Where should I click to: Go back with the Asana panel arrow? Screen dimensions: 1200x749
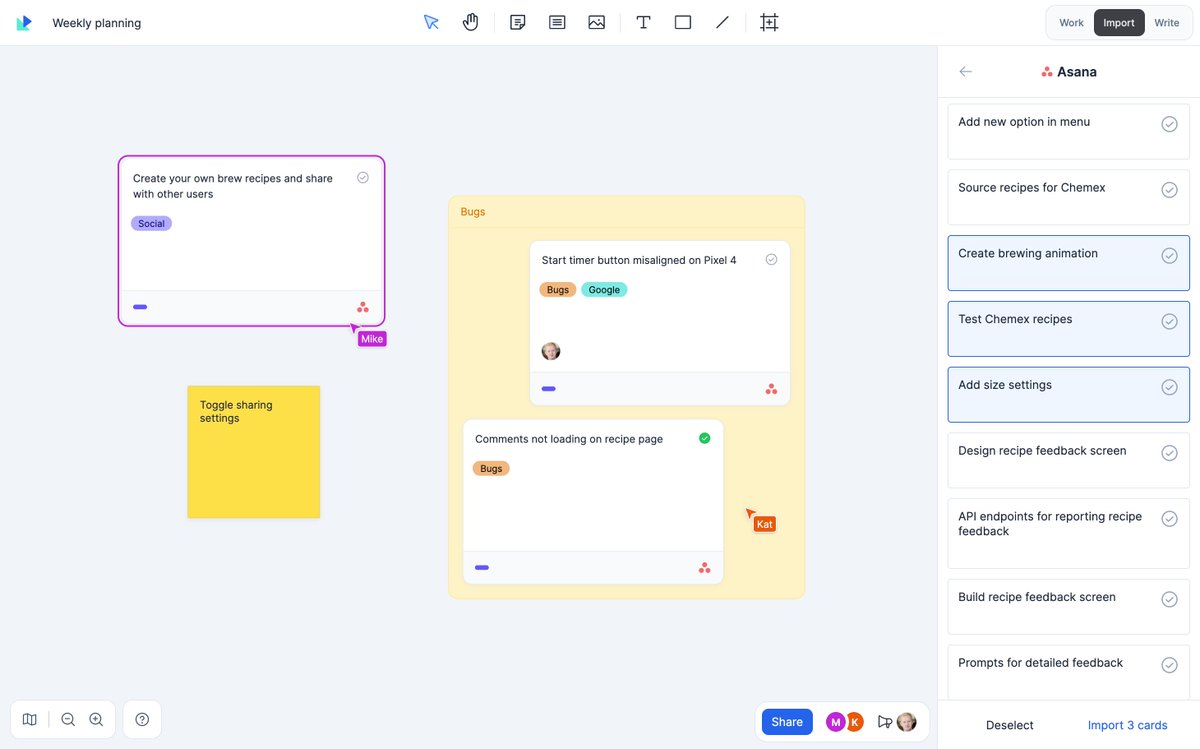965,72
